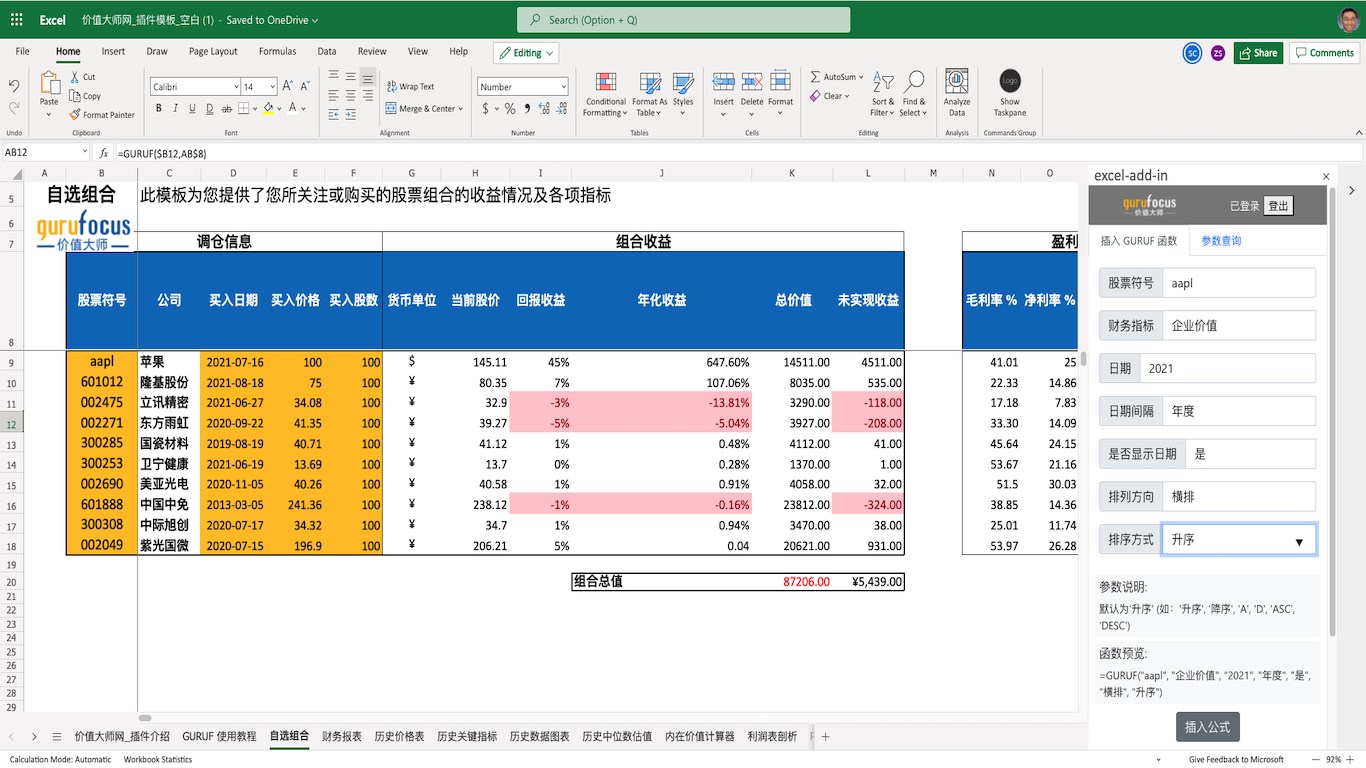Activate the Format Painter

(102, 115)
